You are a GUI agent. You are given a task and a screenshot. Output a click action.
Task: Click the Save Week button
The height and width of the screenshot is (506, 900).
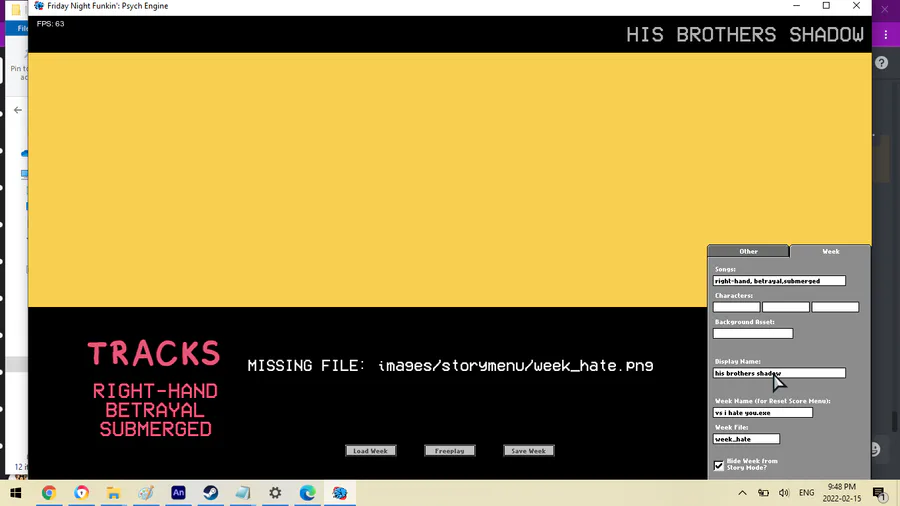[529, 451]
